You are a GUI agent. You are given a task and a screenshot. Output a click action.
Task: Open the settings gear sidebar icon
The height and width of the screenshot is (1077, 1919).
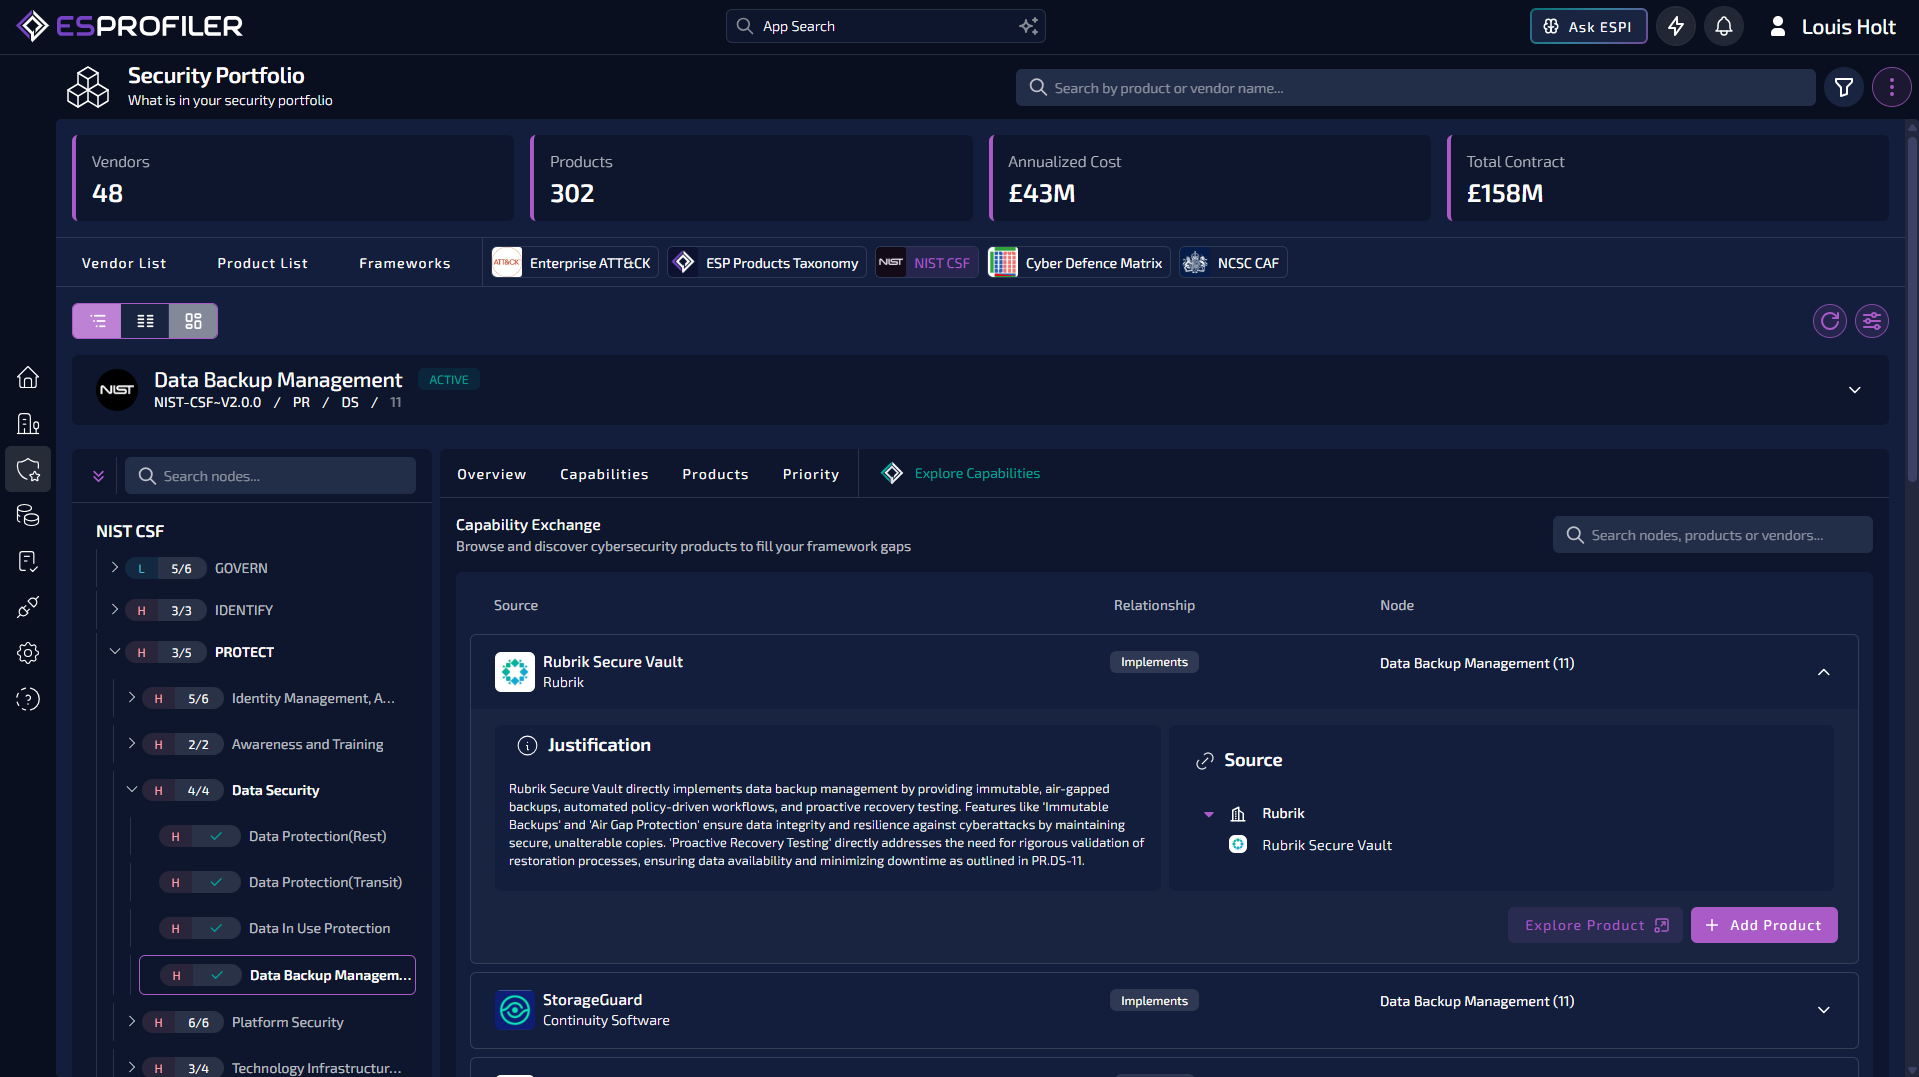[x=28, y=653]
